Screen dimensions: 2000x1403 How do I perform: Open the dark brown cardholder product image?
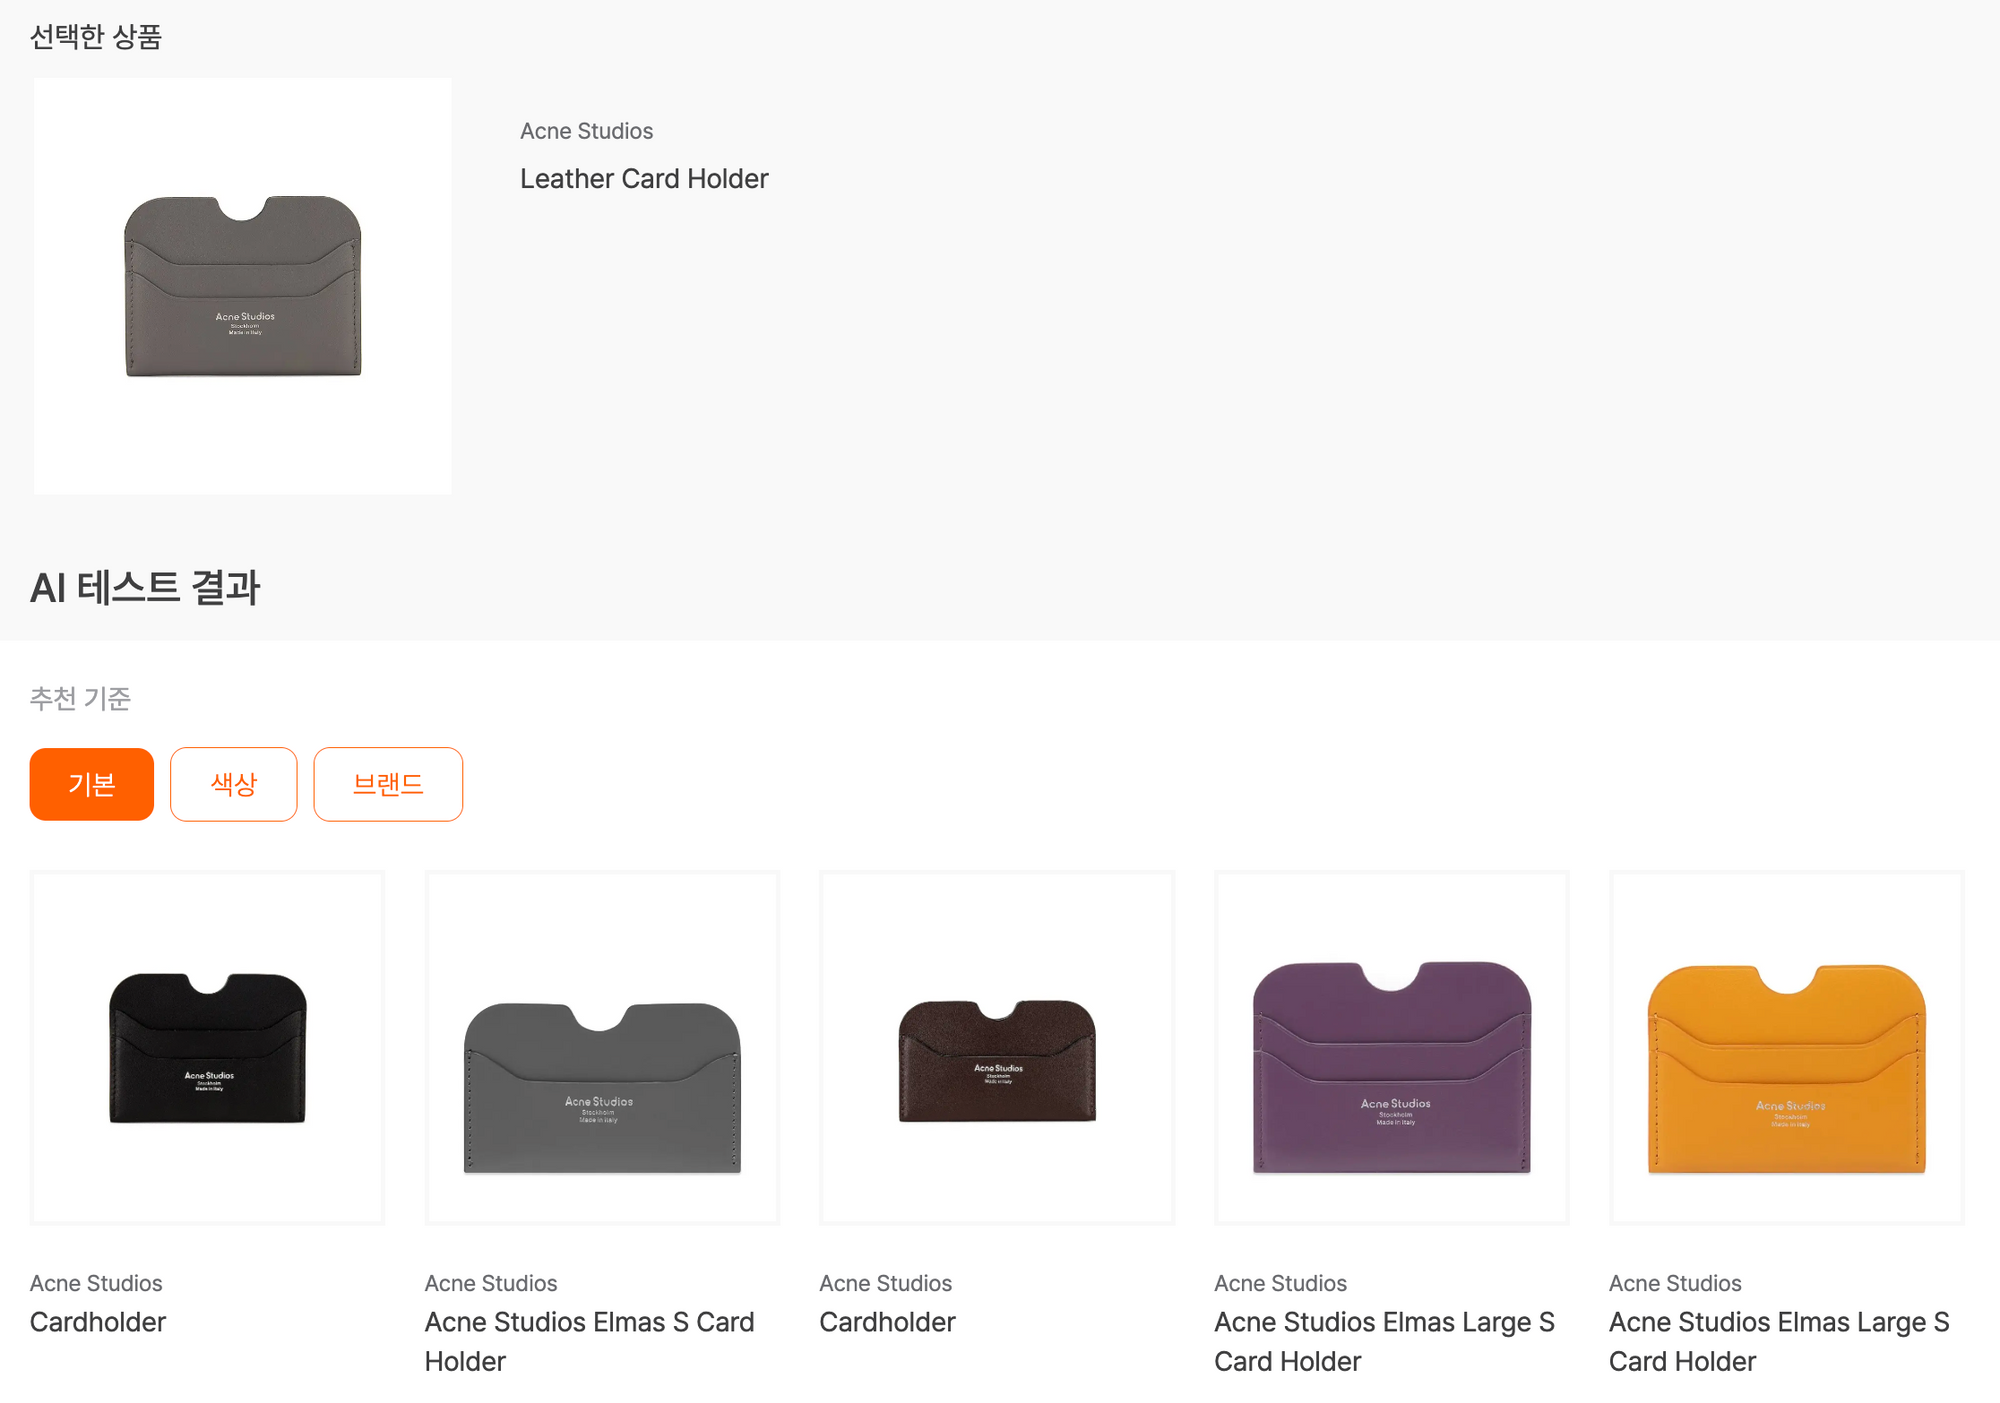(x=997, y=1047)
